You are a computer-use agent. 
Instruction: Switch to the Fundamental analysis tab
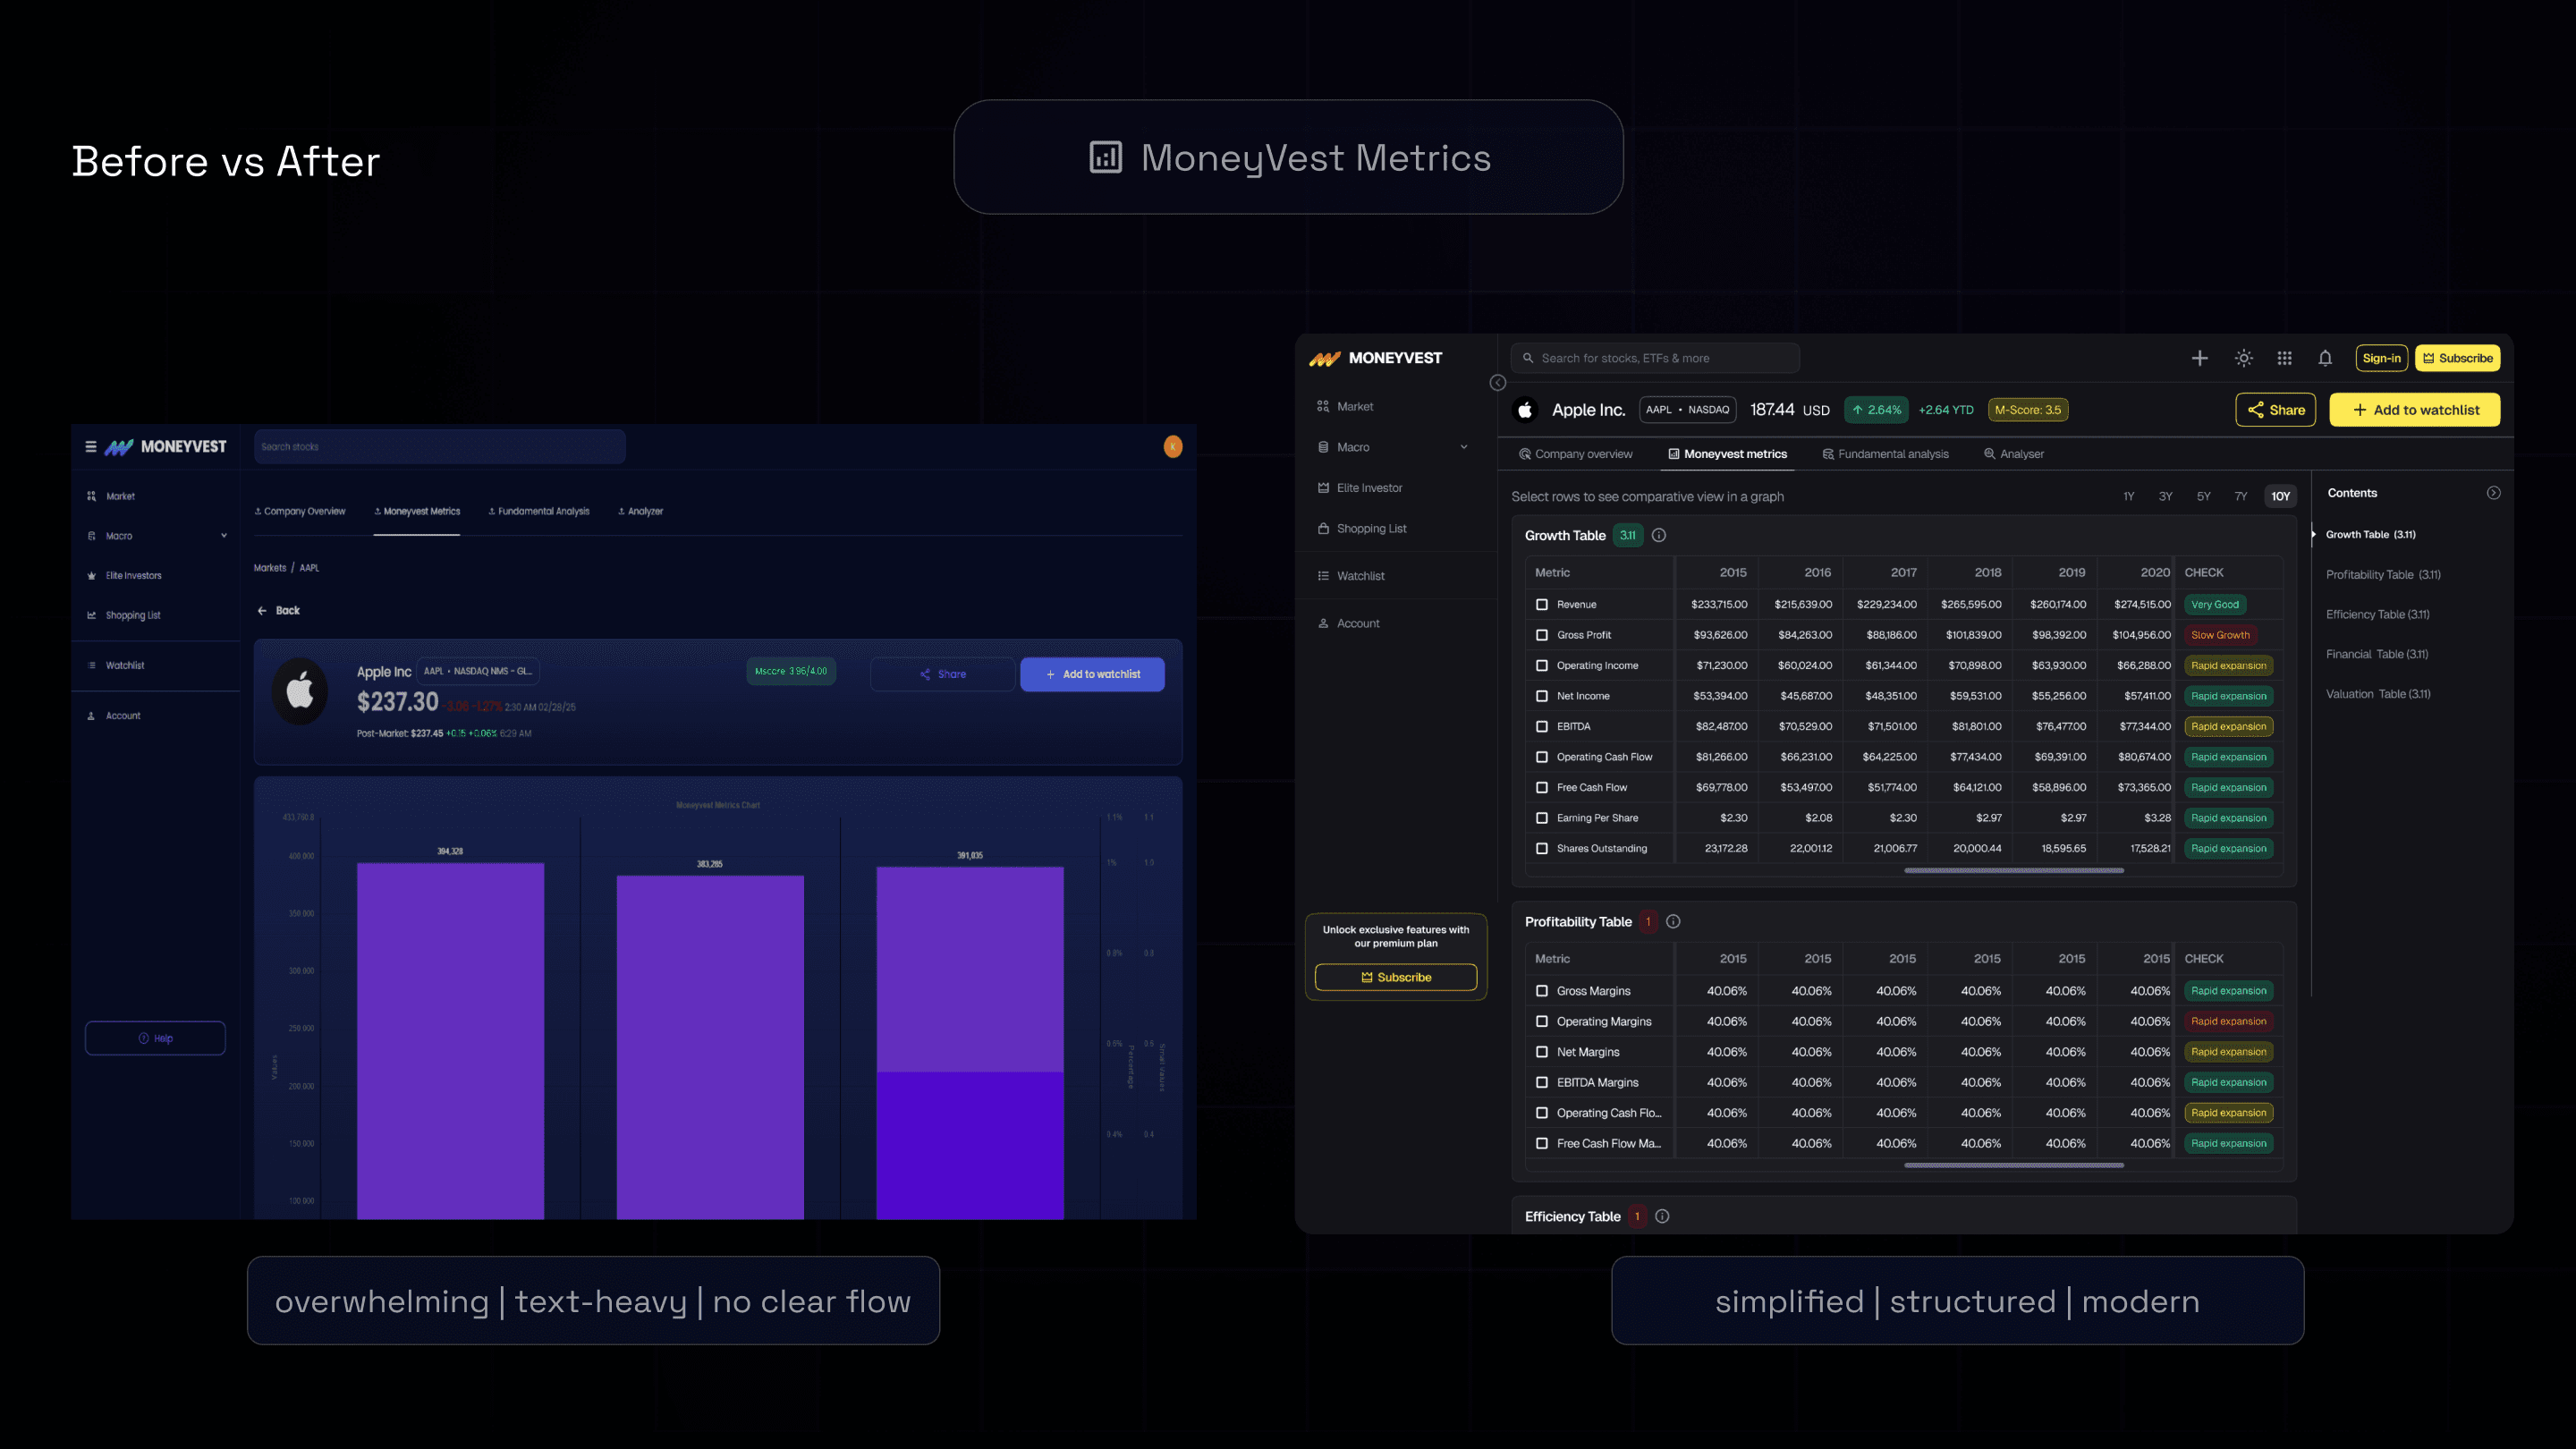1886,454
